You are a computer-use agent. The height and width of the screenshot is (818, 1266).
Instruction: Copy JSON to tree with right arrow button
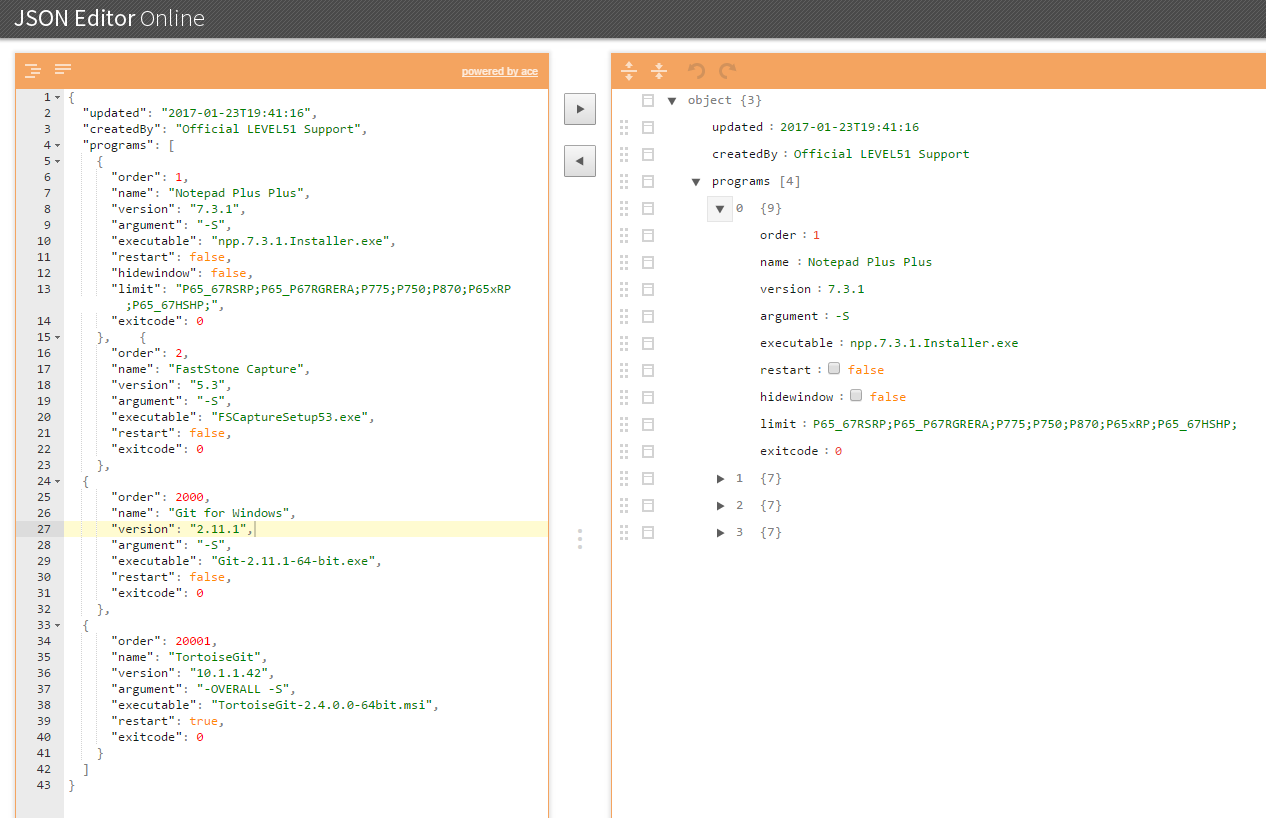[580, 109]
